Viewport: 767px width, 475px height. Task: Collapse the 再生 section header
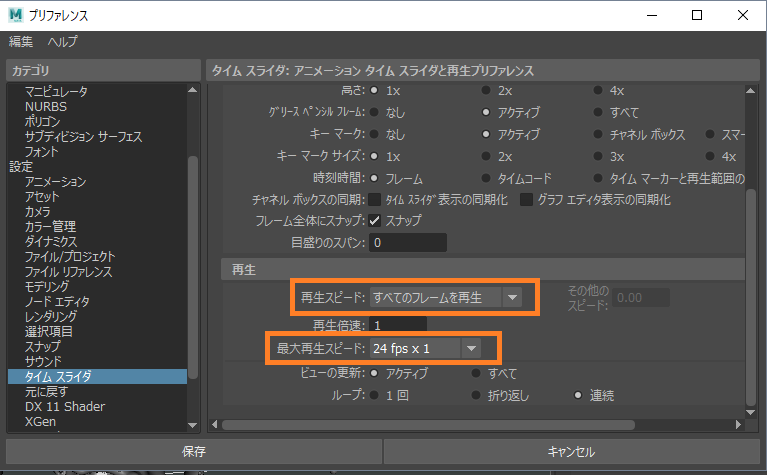click(482, 270)
